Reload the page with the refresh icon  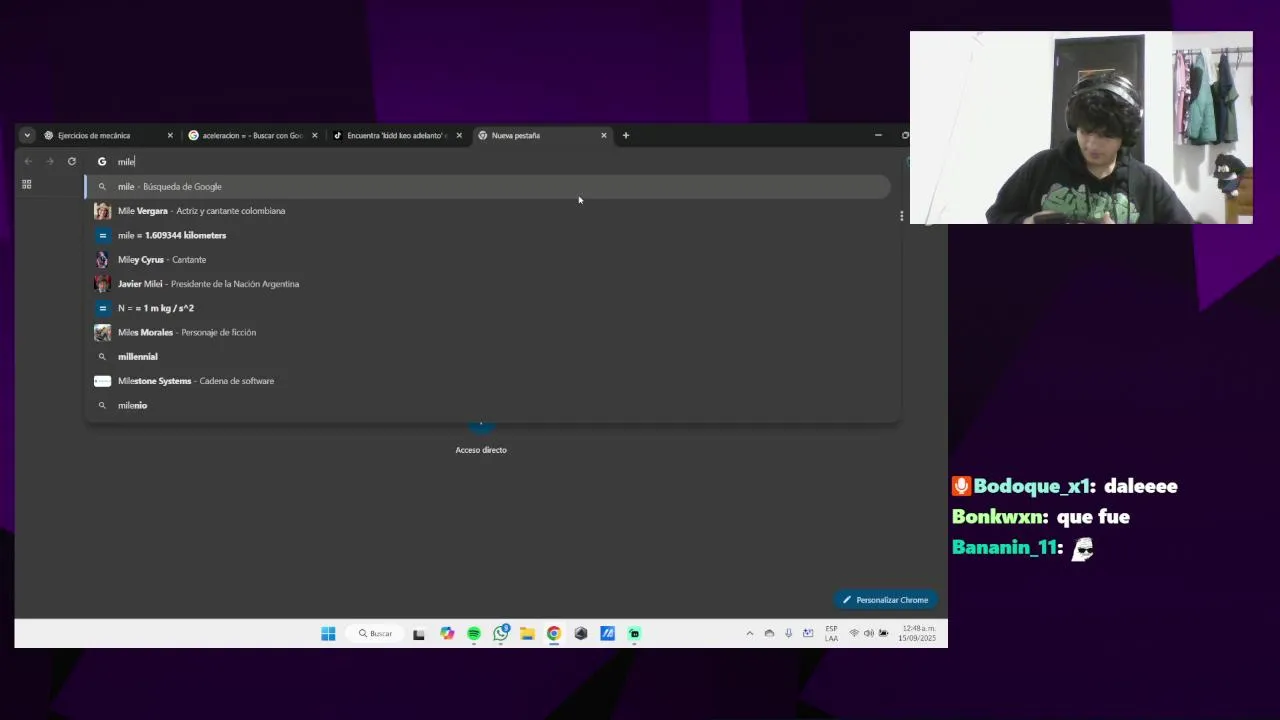pos(72,161)
